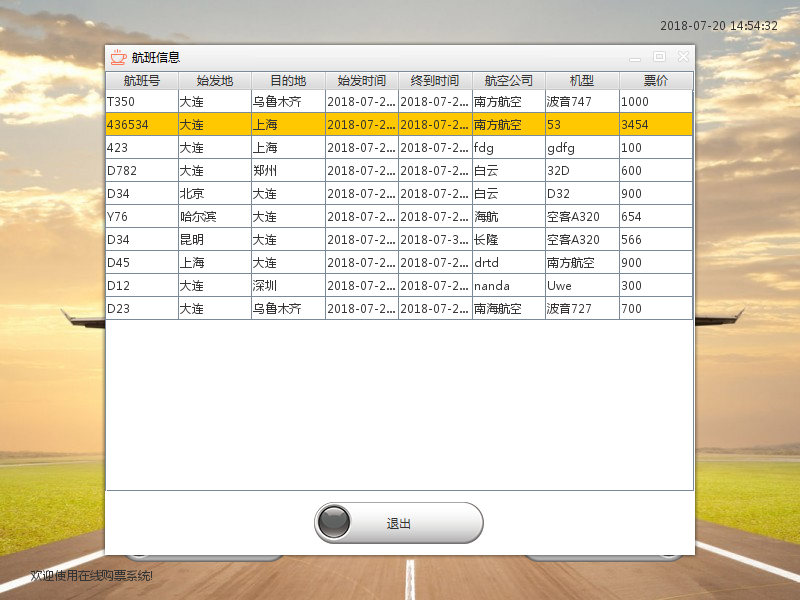This screenshot has width=800, height=600.
Task: Click the 退出 exit button
Action: (x=398, y=523)
